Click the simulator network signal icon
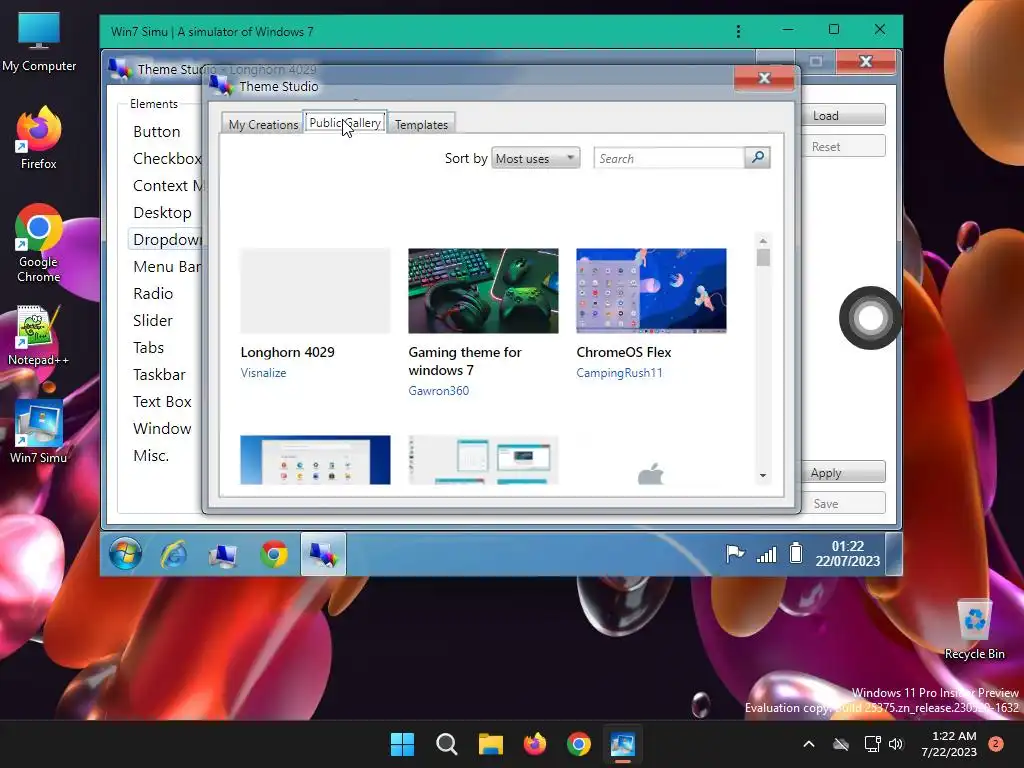The image size is (1024, 768). coord(766,554)
